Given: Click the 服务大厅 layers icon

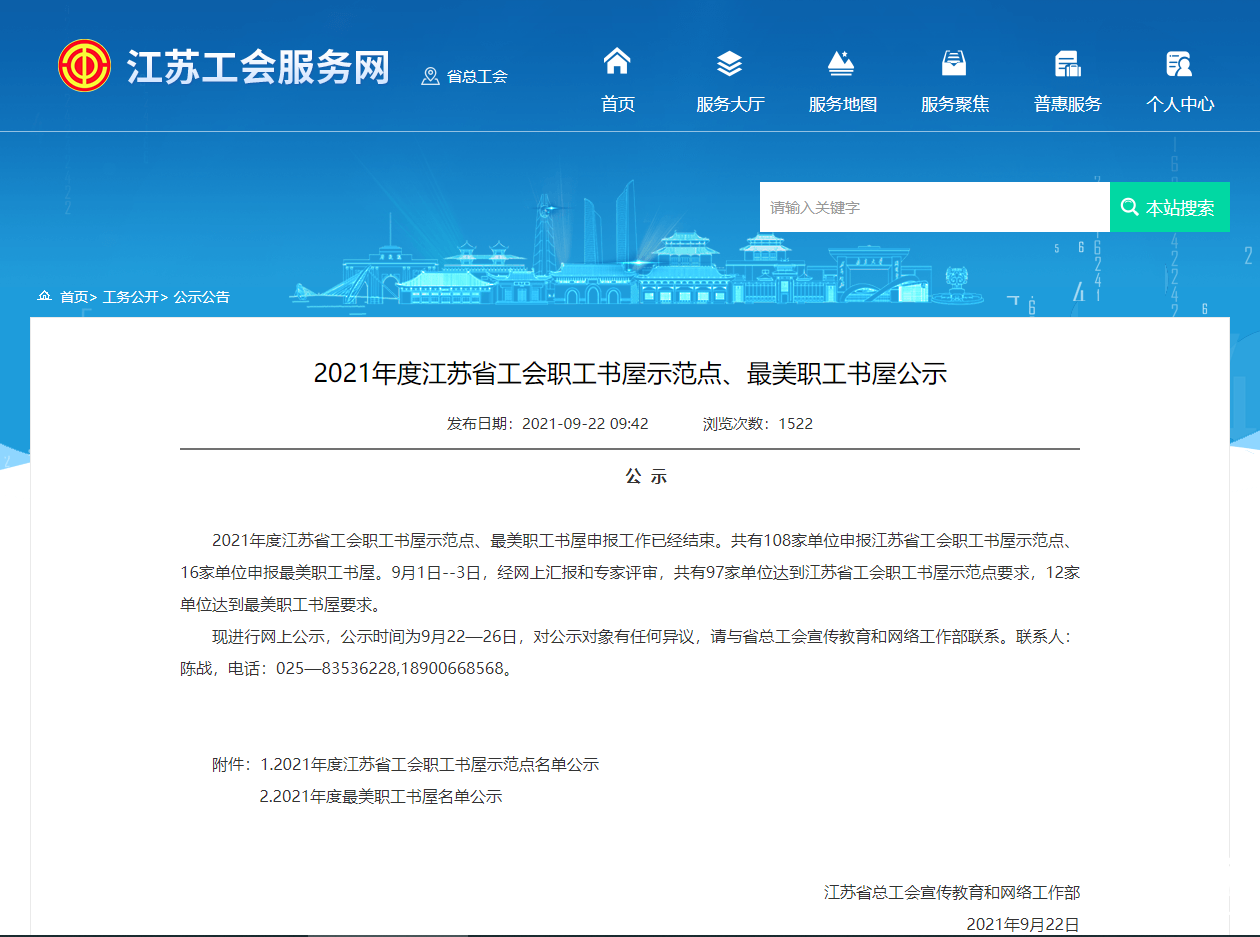Looking at the screenshot, I should (x=730, y=63).
